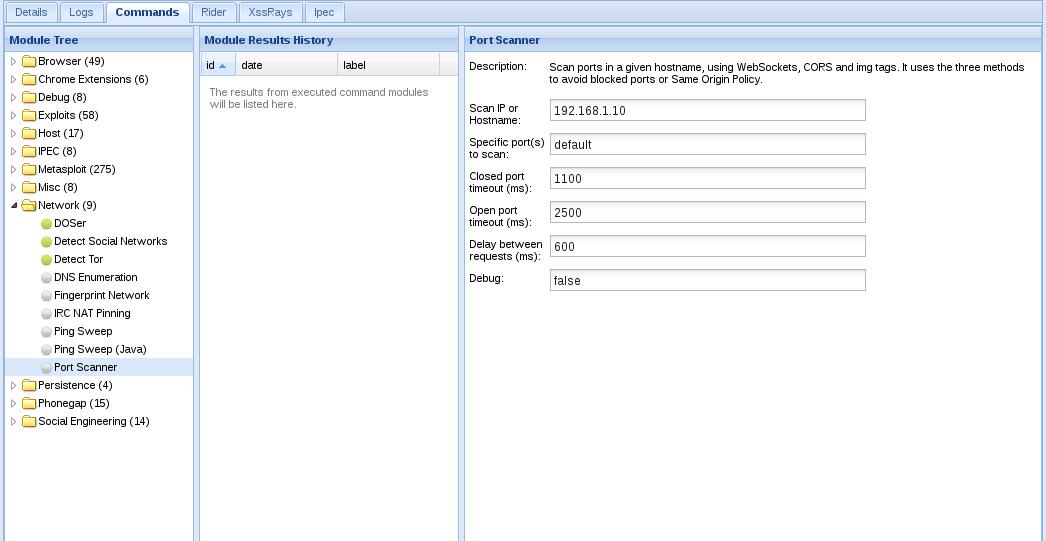Click the Social Engineering folder icon

point(29,422)
